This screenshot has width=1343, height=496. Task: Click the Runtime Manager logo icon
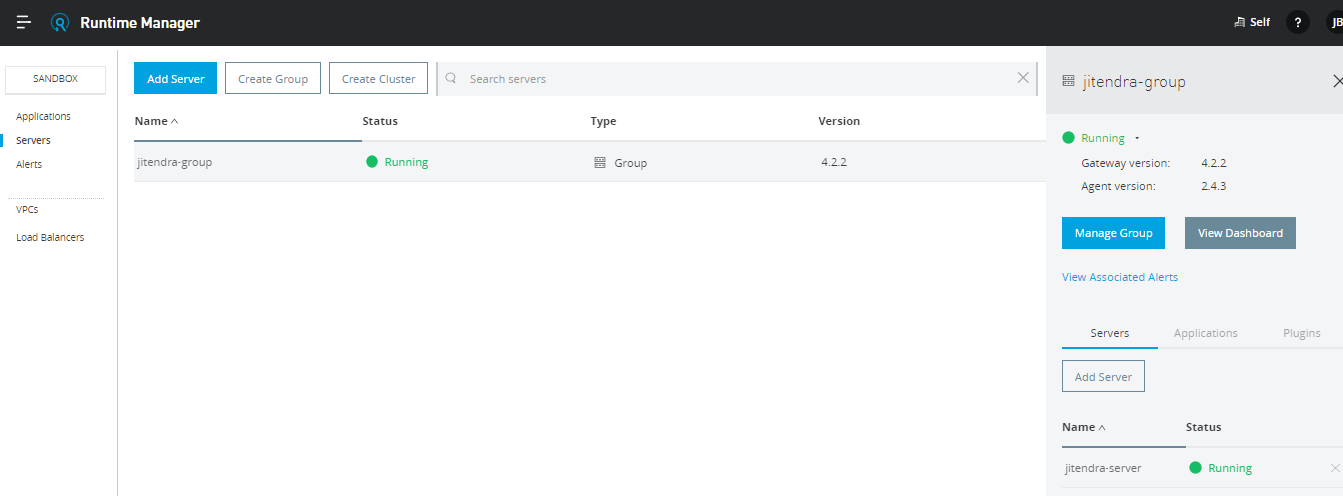coord(60,22)
